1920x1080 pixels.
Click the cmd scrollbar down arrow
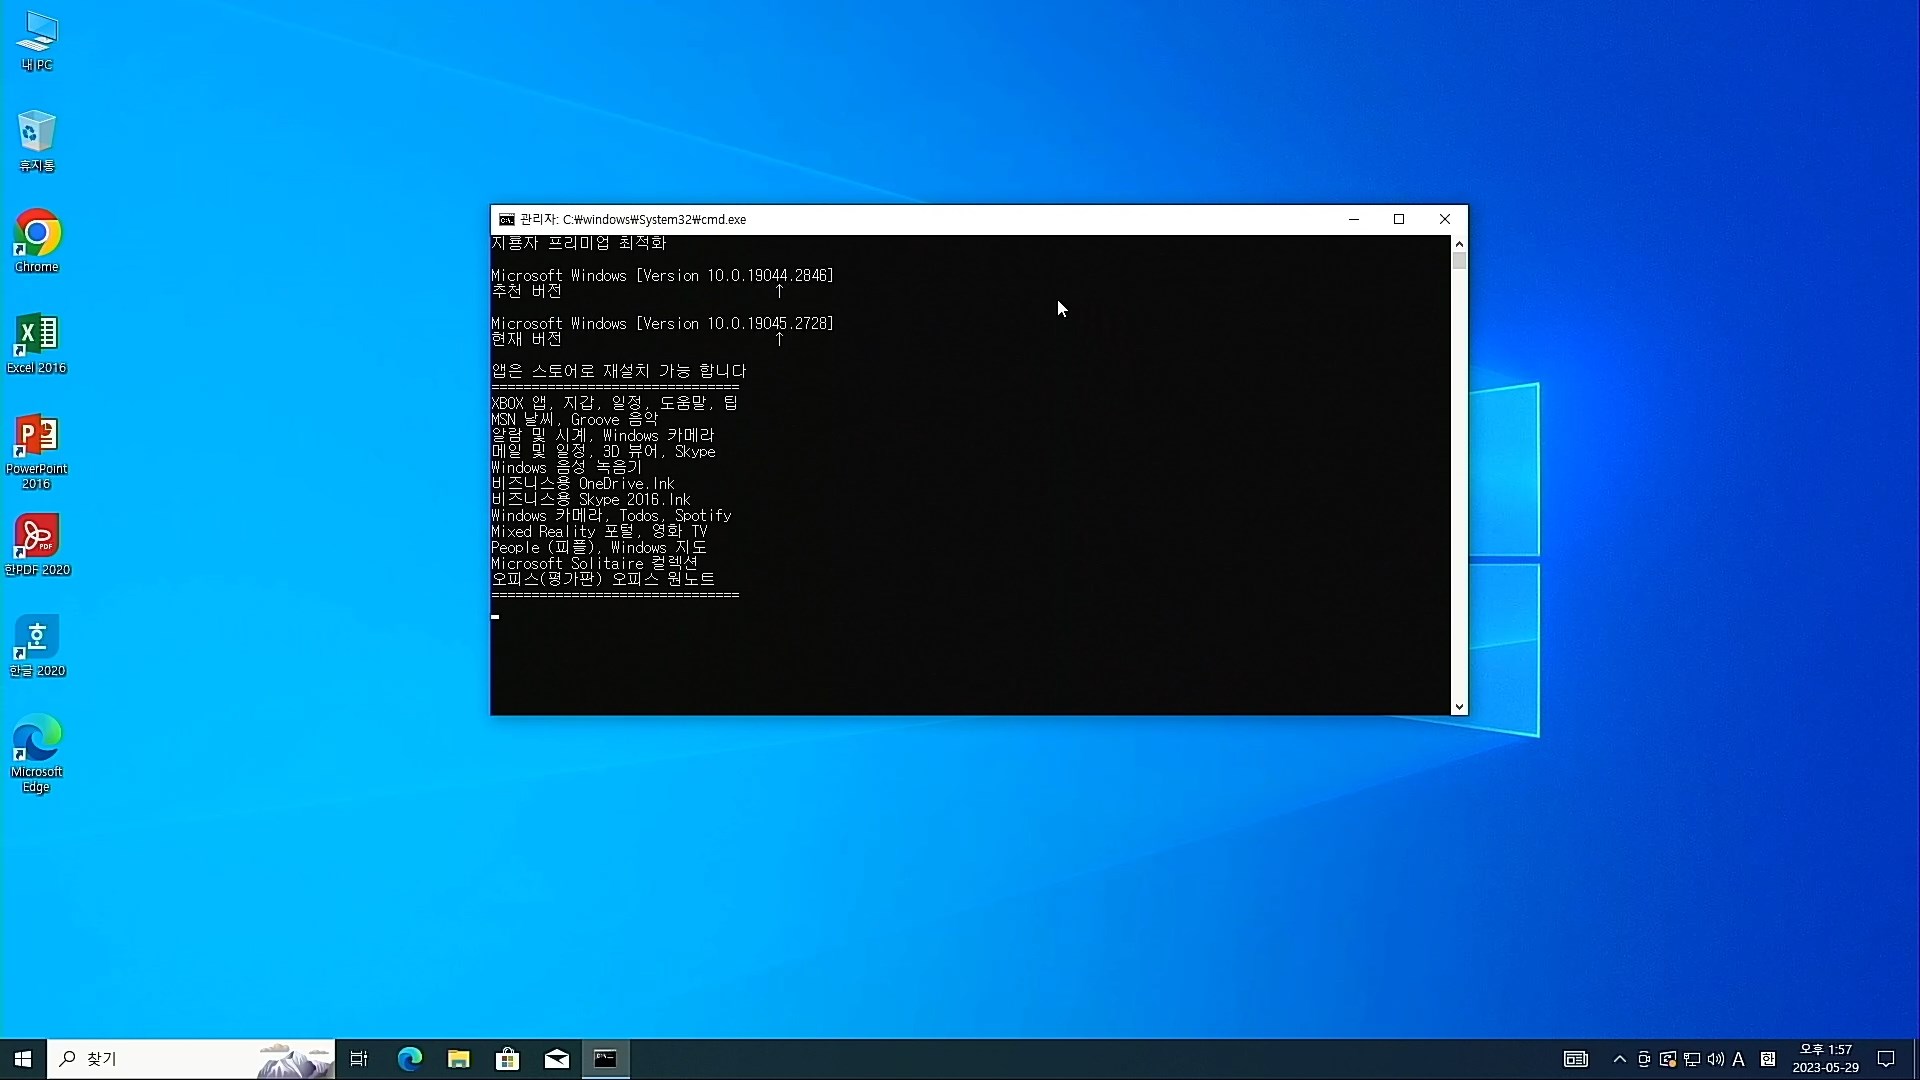1459,707
